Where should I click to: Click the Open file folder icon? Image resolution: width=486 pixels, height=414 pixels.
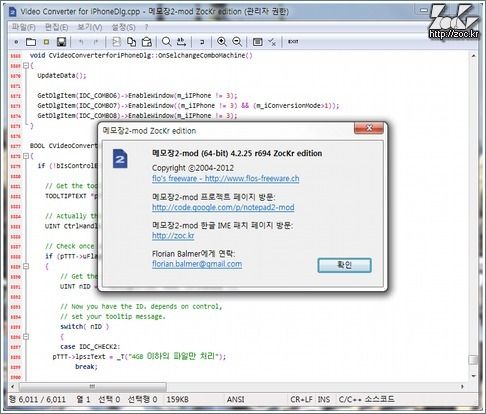click(31, 42)
